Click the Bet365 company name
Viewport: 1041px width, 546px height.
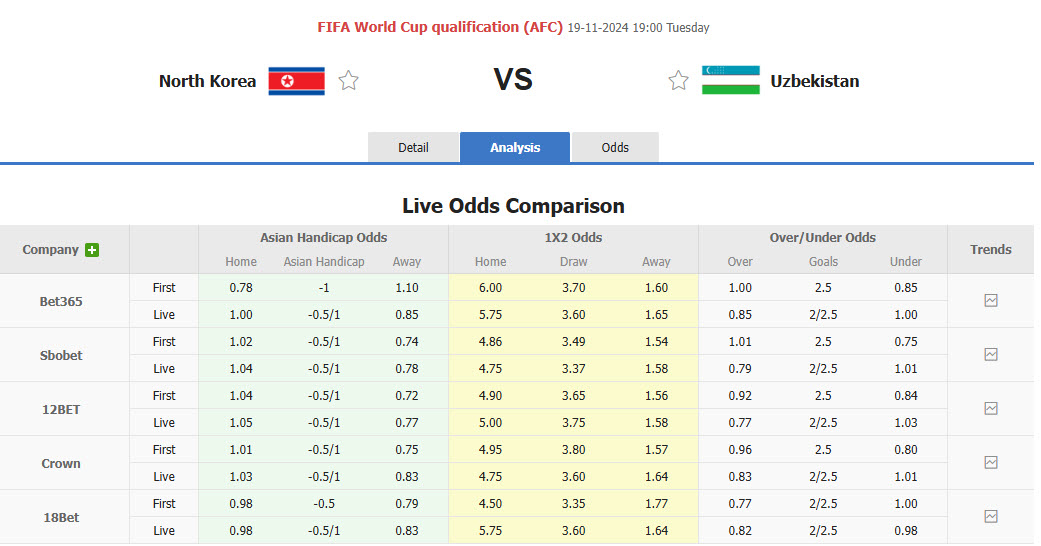[61, 301]
